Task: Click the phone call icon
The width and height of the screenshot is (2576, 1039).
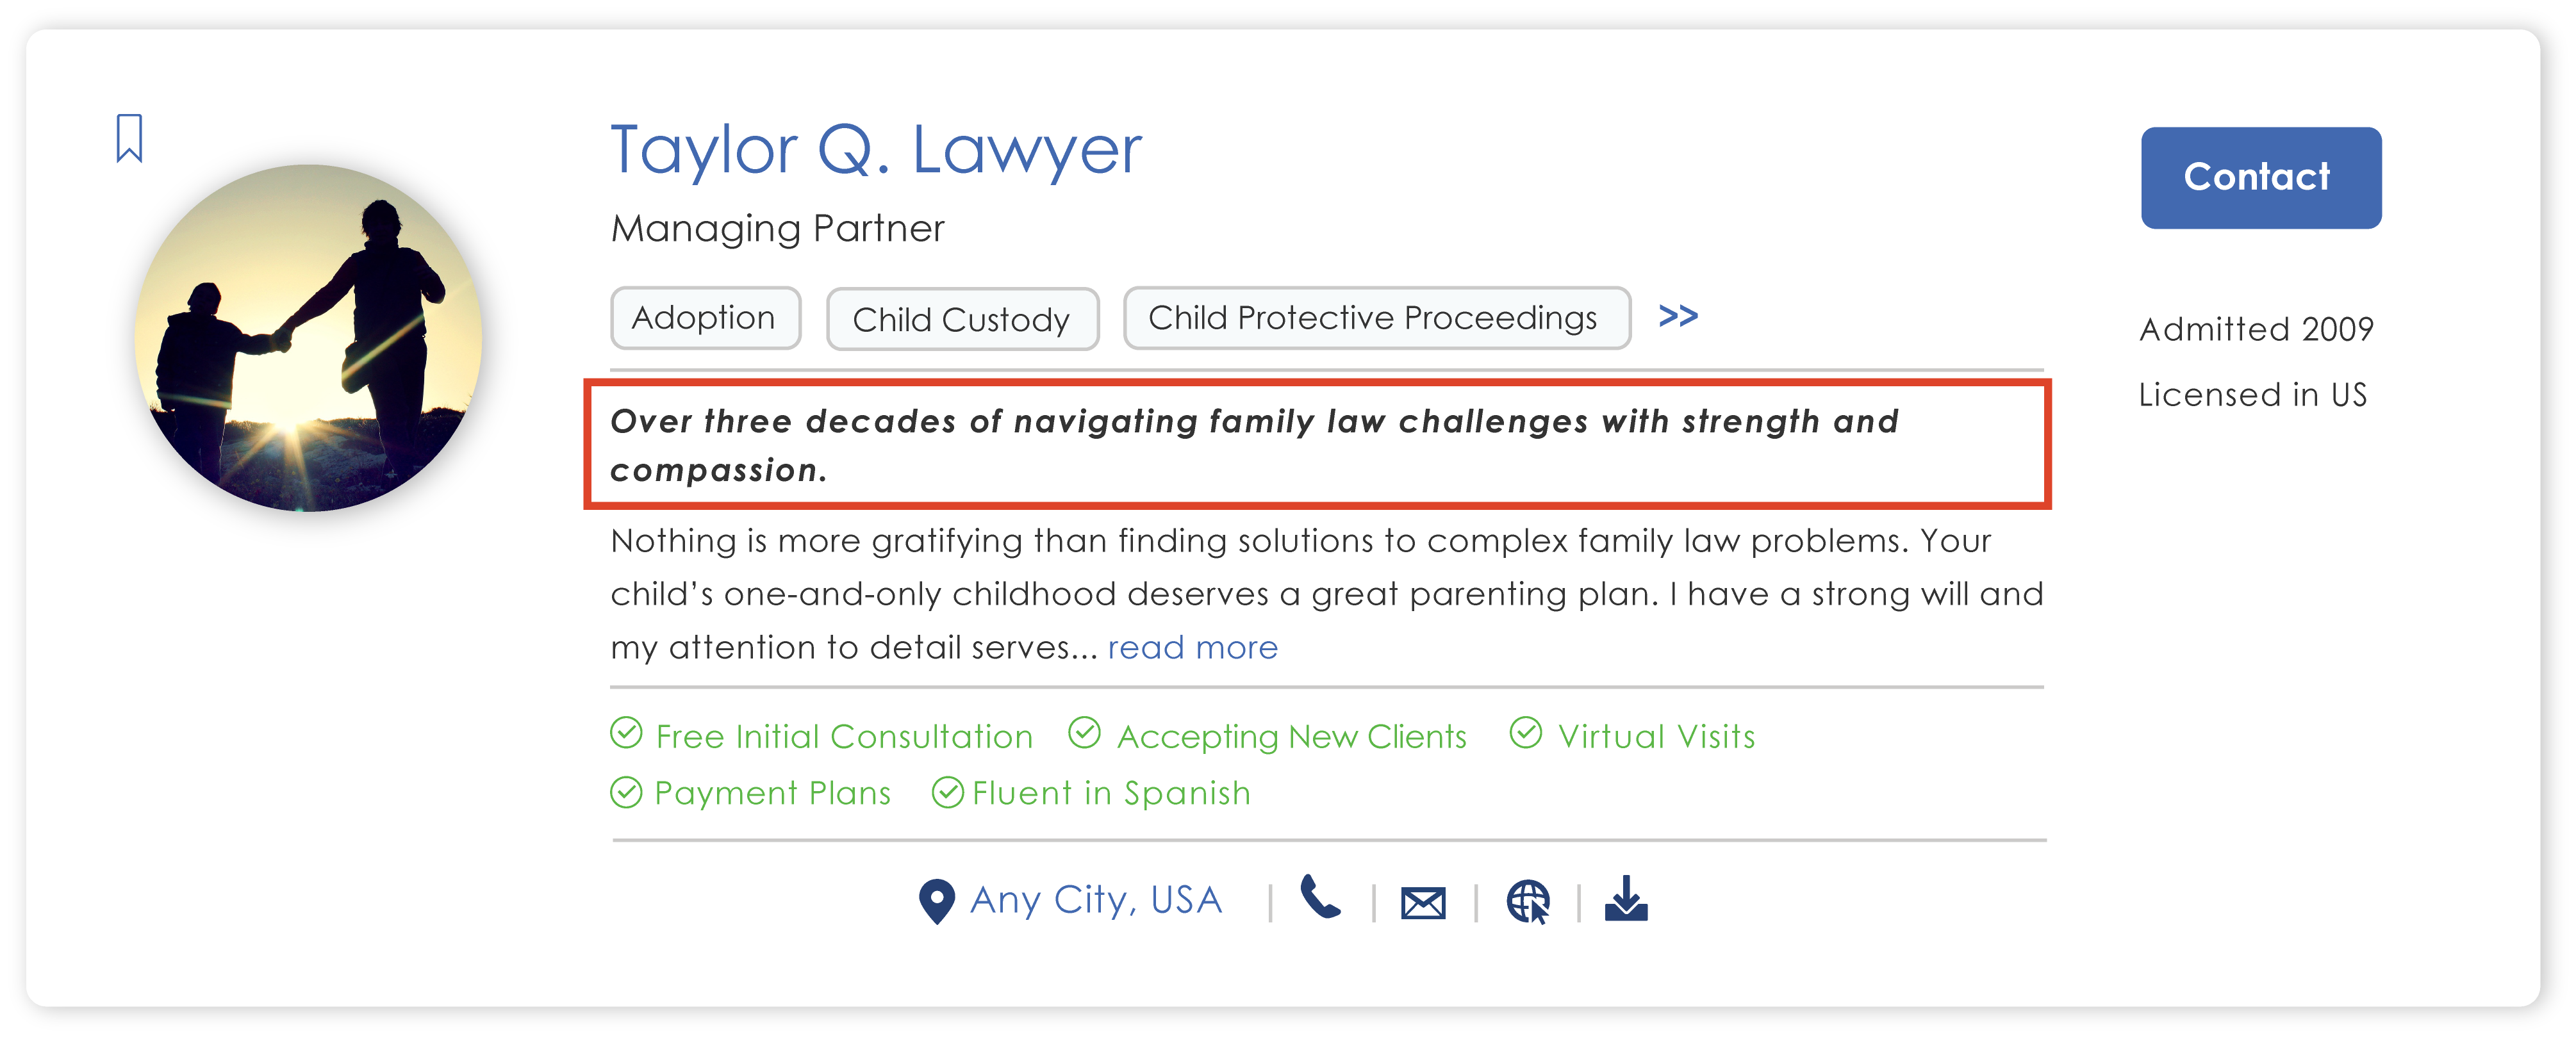Action: pos(1320,897)
